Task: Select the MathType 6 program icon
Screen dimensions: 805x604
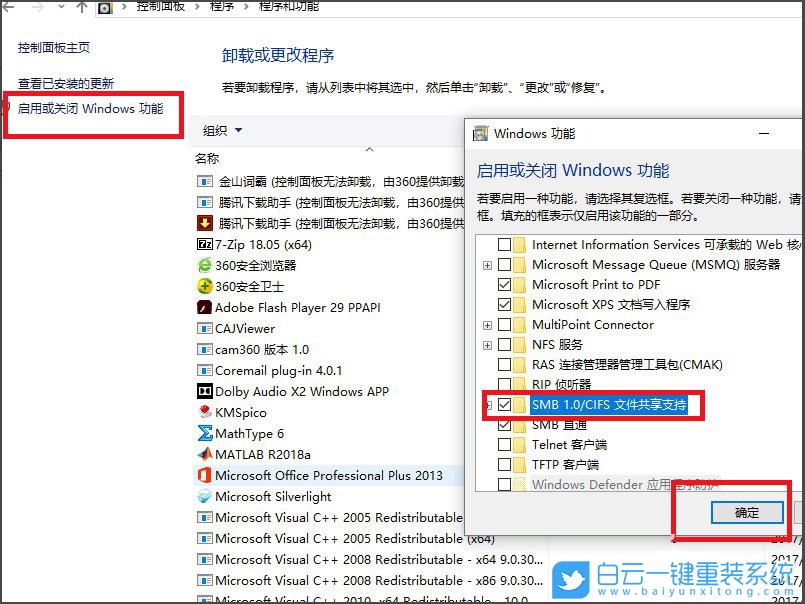Action: click(205, 434)
